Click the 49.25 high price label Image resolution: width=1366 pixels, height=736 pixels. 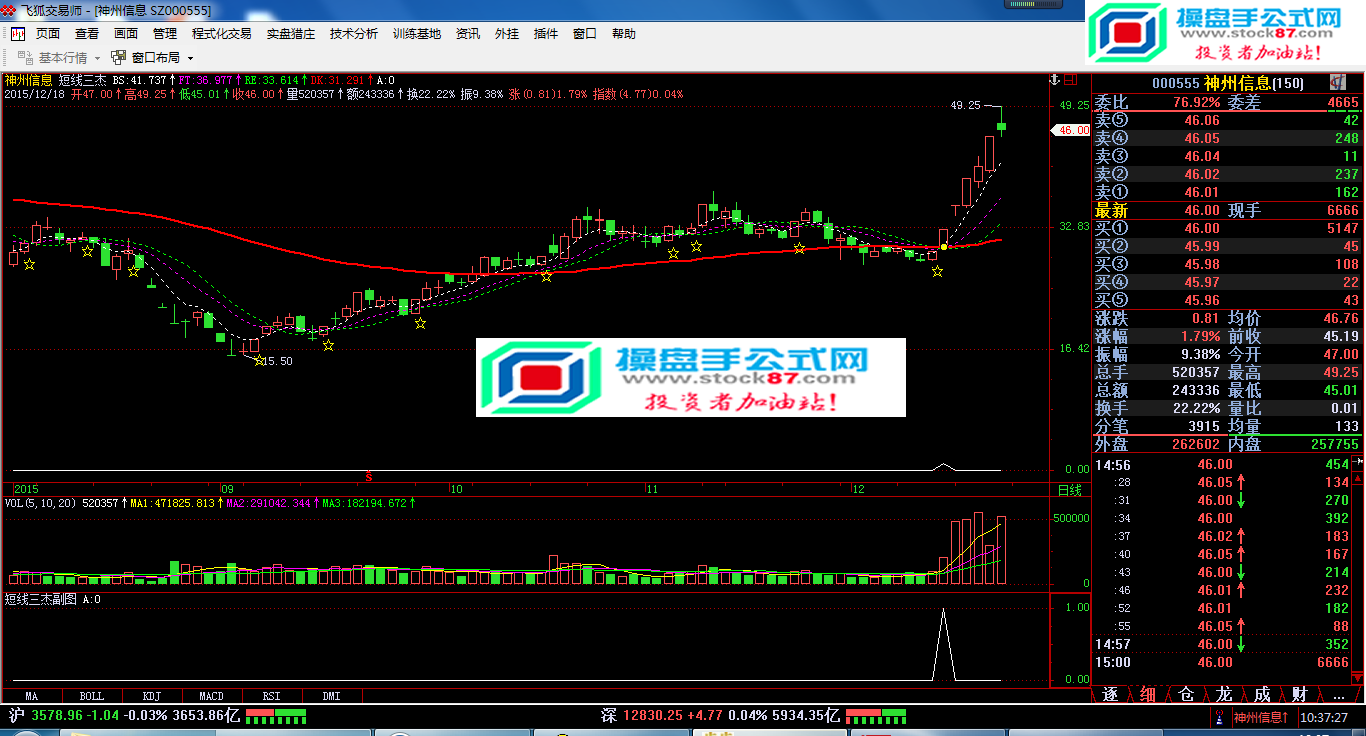tap(965, 104)
